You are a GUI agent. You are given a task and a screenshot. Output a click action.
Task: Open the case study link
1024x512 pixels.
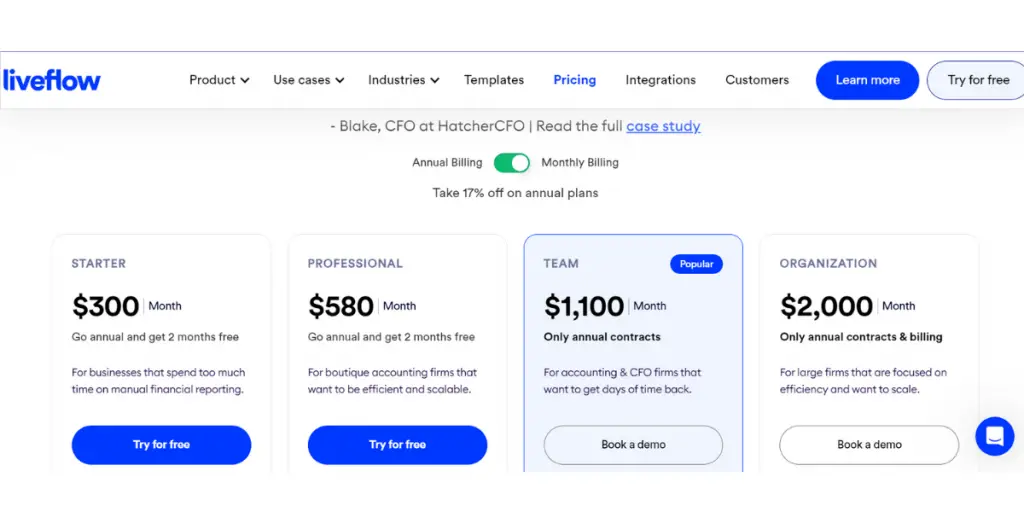[x=663, y=126]
